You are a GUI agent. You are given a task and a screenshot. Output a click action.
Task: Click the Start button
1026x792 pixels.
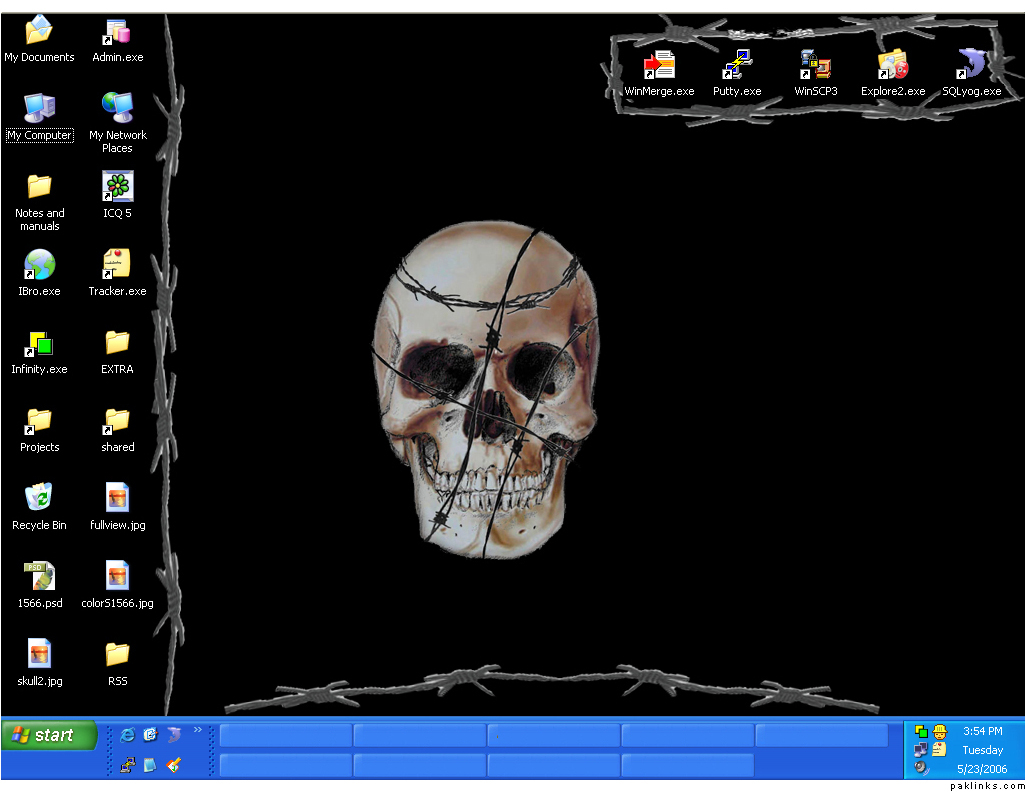tap(49, 735)
